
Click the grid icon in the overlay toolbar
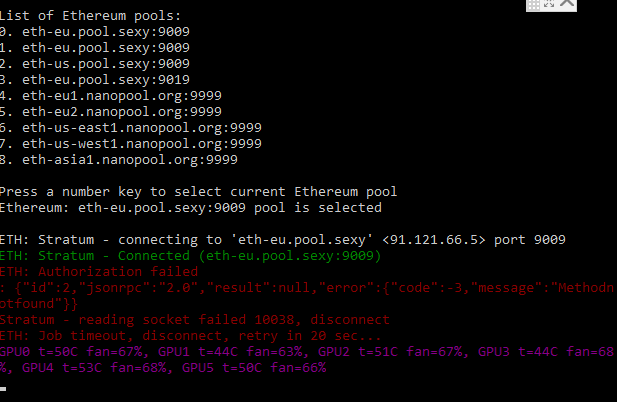coord(534,4)
